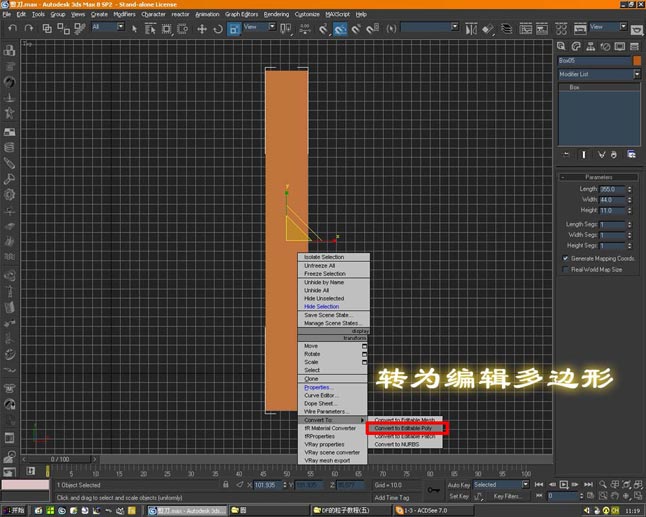Toggle the Percent Snap button
The height and width of the screenshot is (517, 646).
tap(356, 29)
